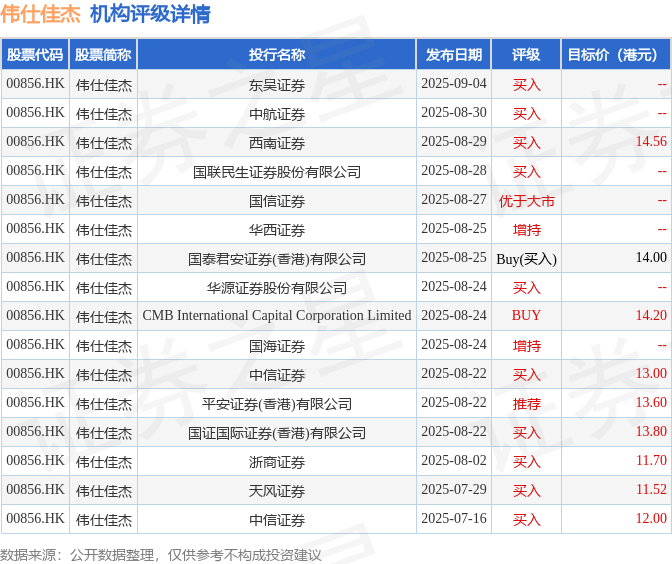This screenshot has width=672, height=564.
Task: Click target price 13.60
Action: coord(651,402)
